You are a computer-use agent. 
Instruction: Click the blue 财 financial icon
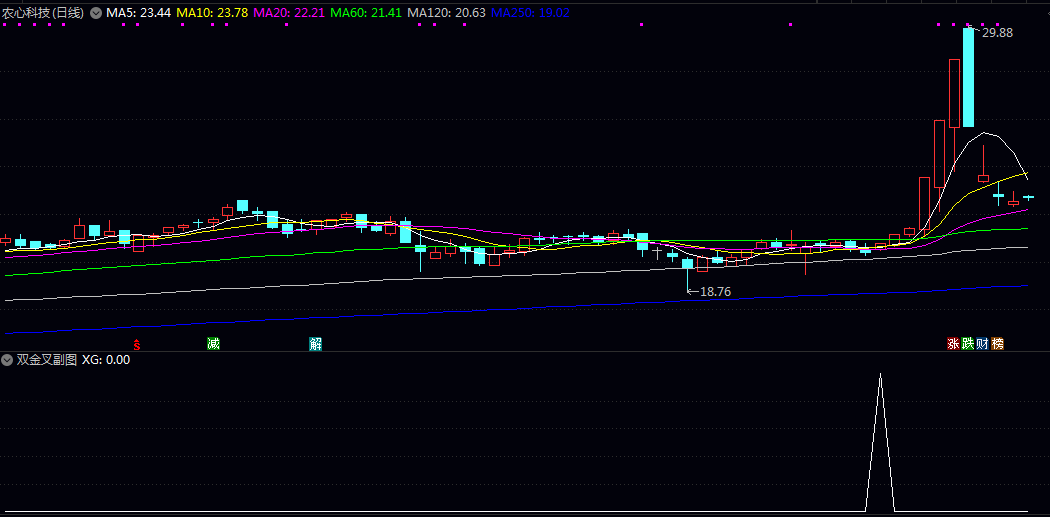click(x=982, y=344)
